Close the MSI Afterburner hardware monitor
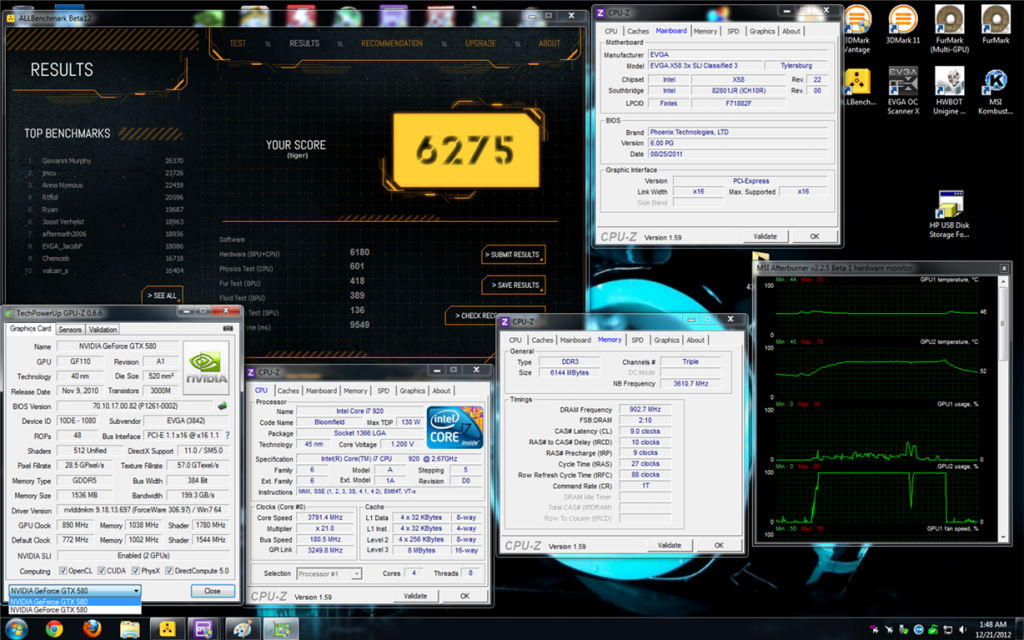1024x640 pixels. (1004, 268)
